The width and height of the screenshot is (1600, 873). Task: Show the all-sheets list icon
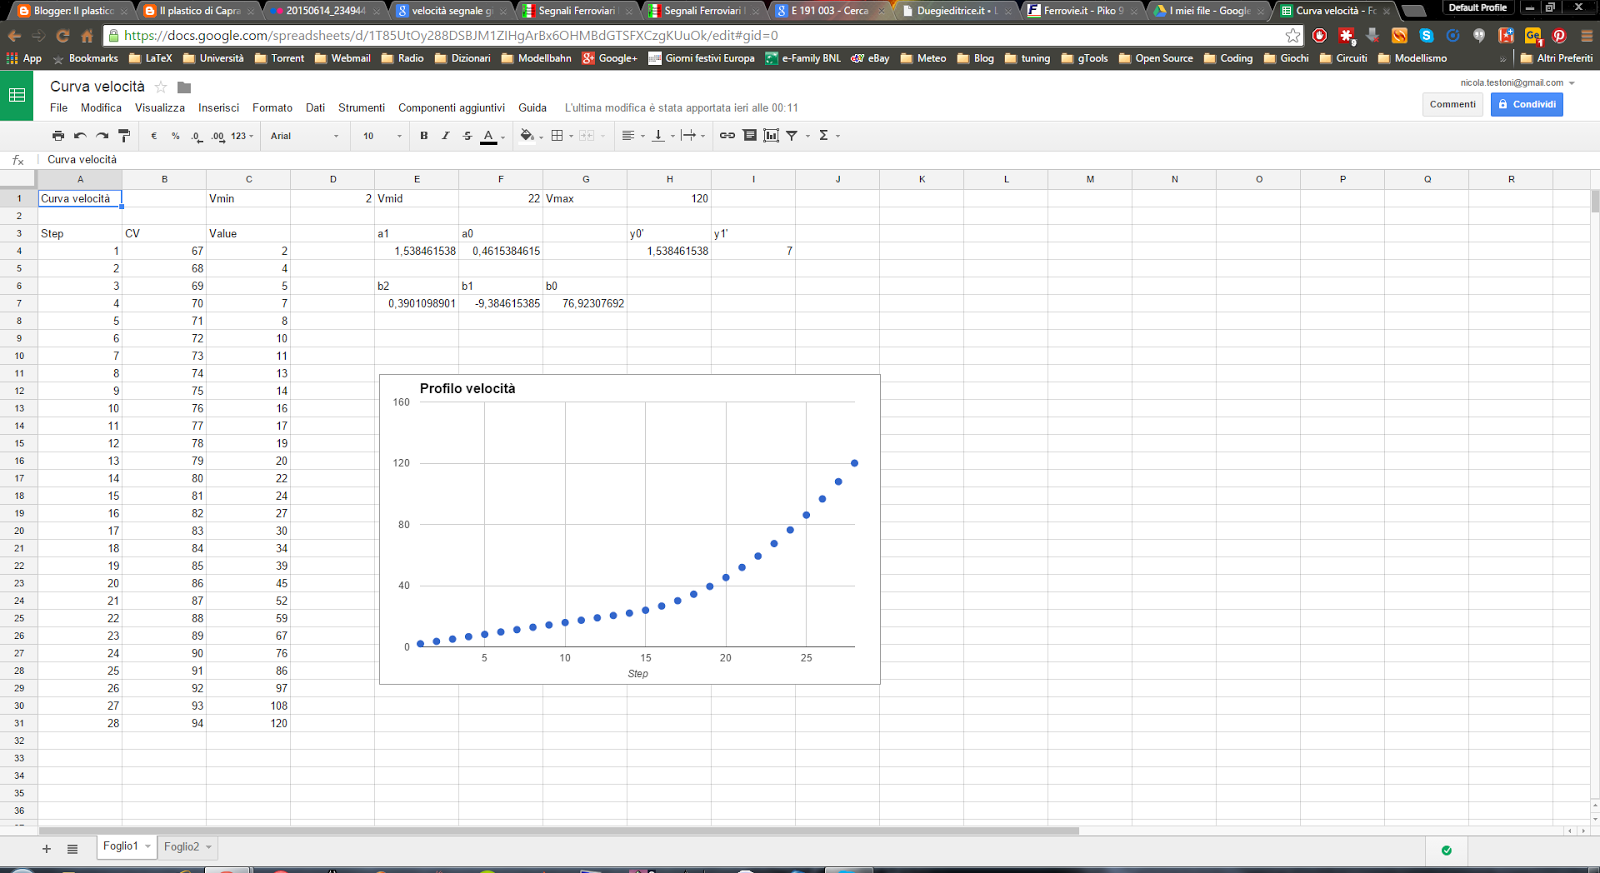point(72,849)
